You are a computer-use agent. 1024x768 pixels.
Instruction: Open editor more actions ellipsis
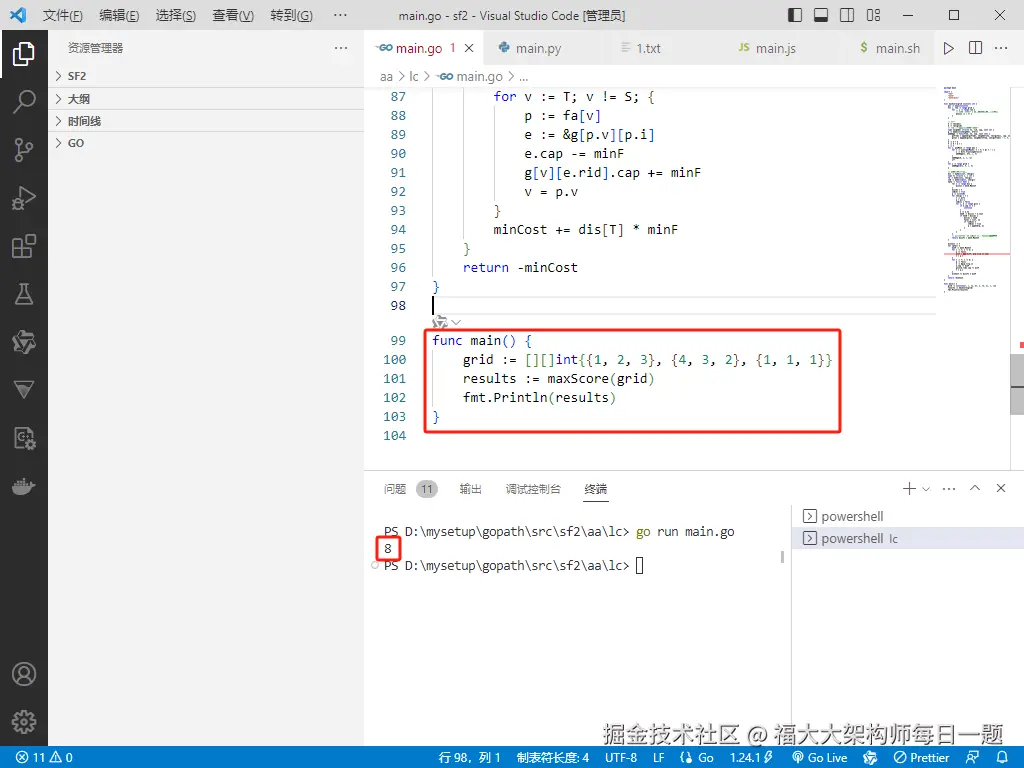tap(1000, 48)
